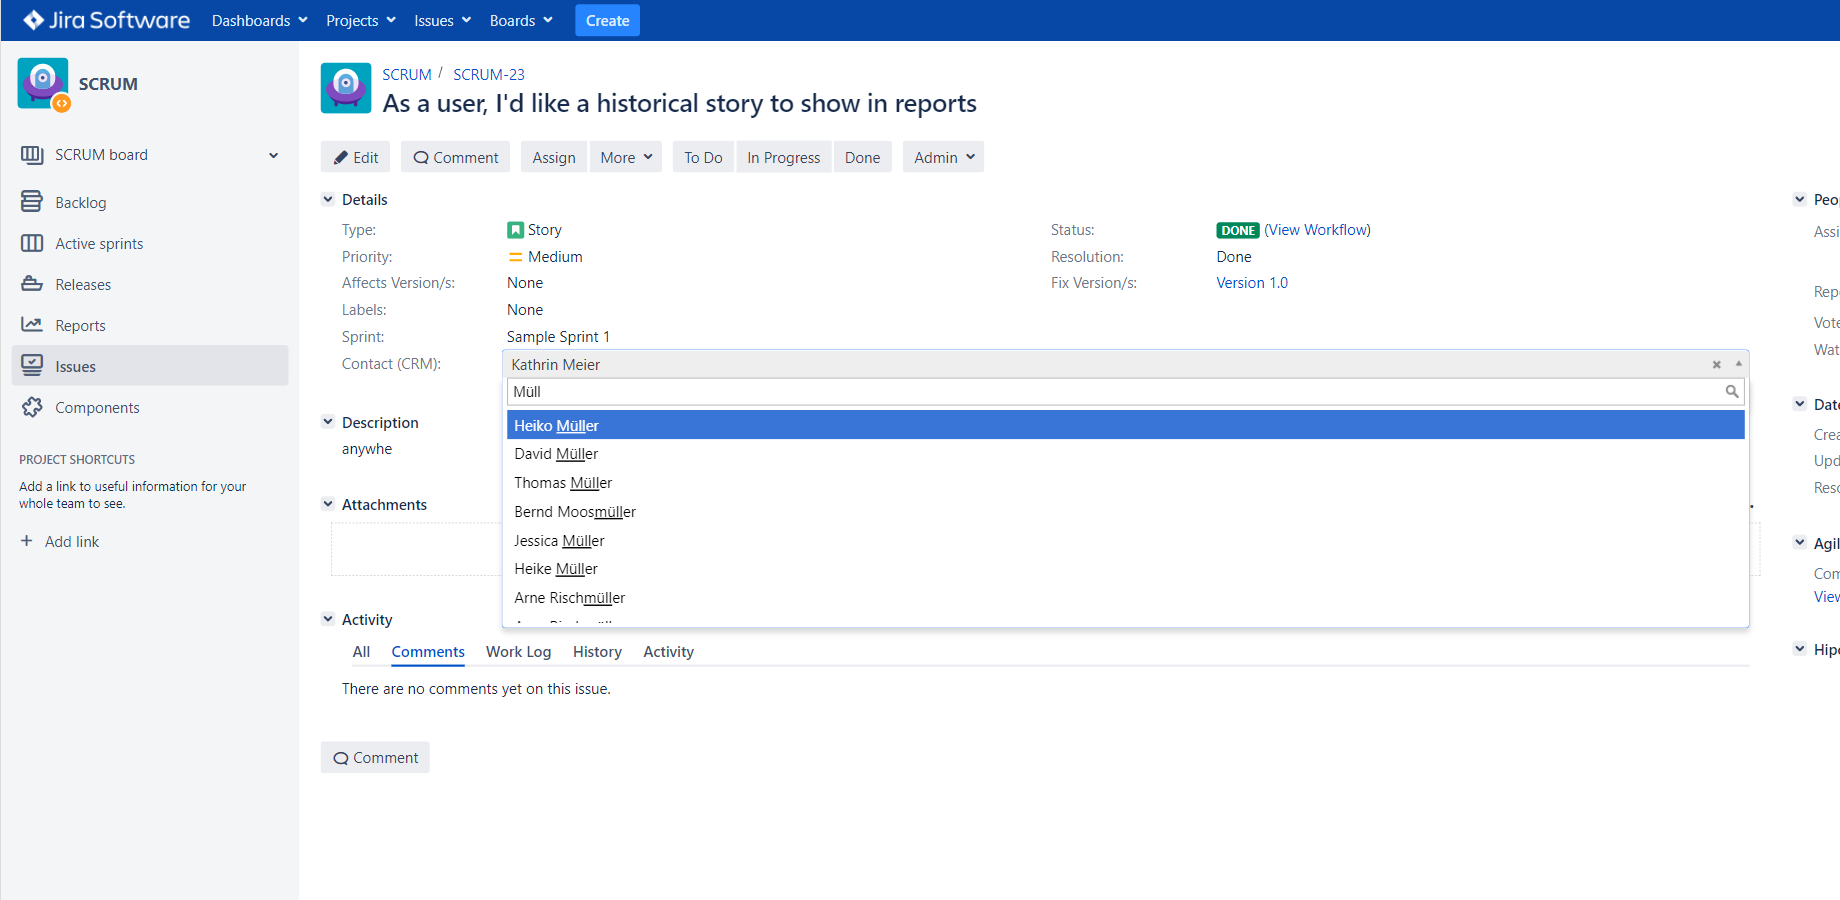Clear the Kathrin Meier contact selection
Screen dimensions: 1840x900
pos(1716,365)
